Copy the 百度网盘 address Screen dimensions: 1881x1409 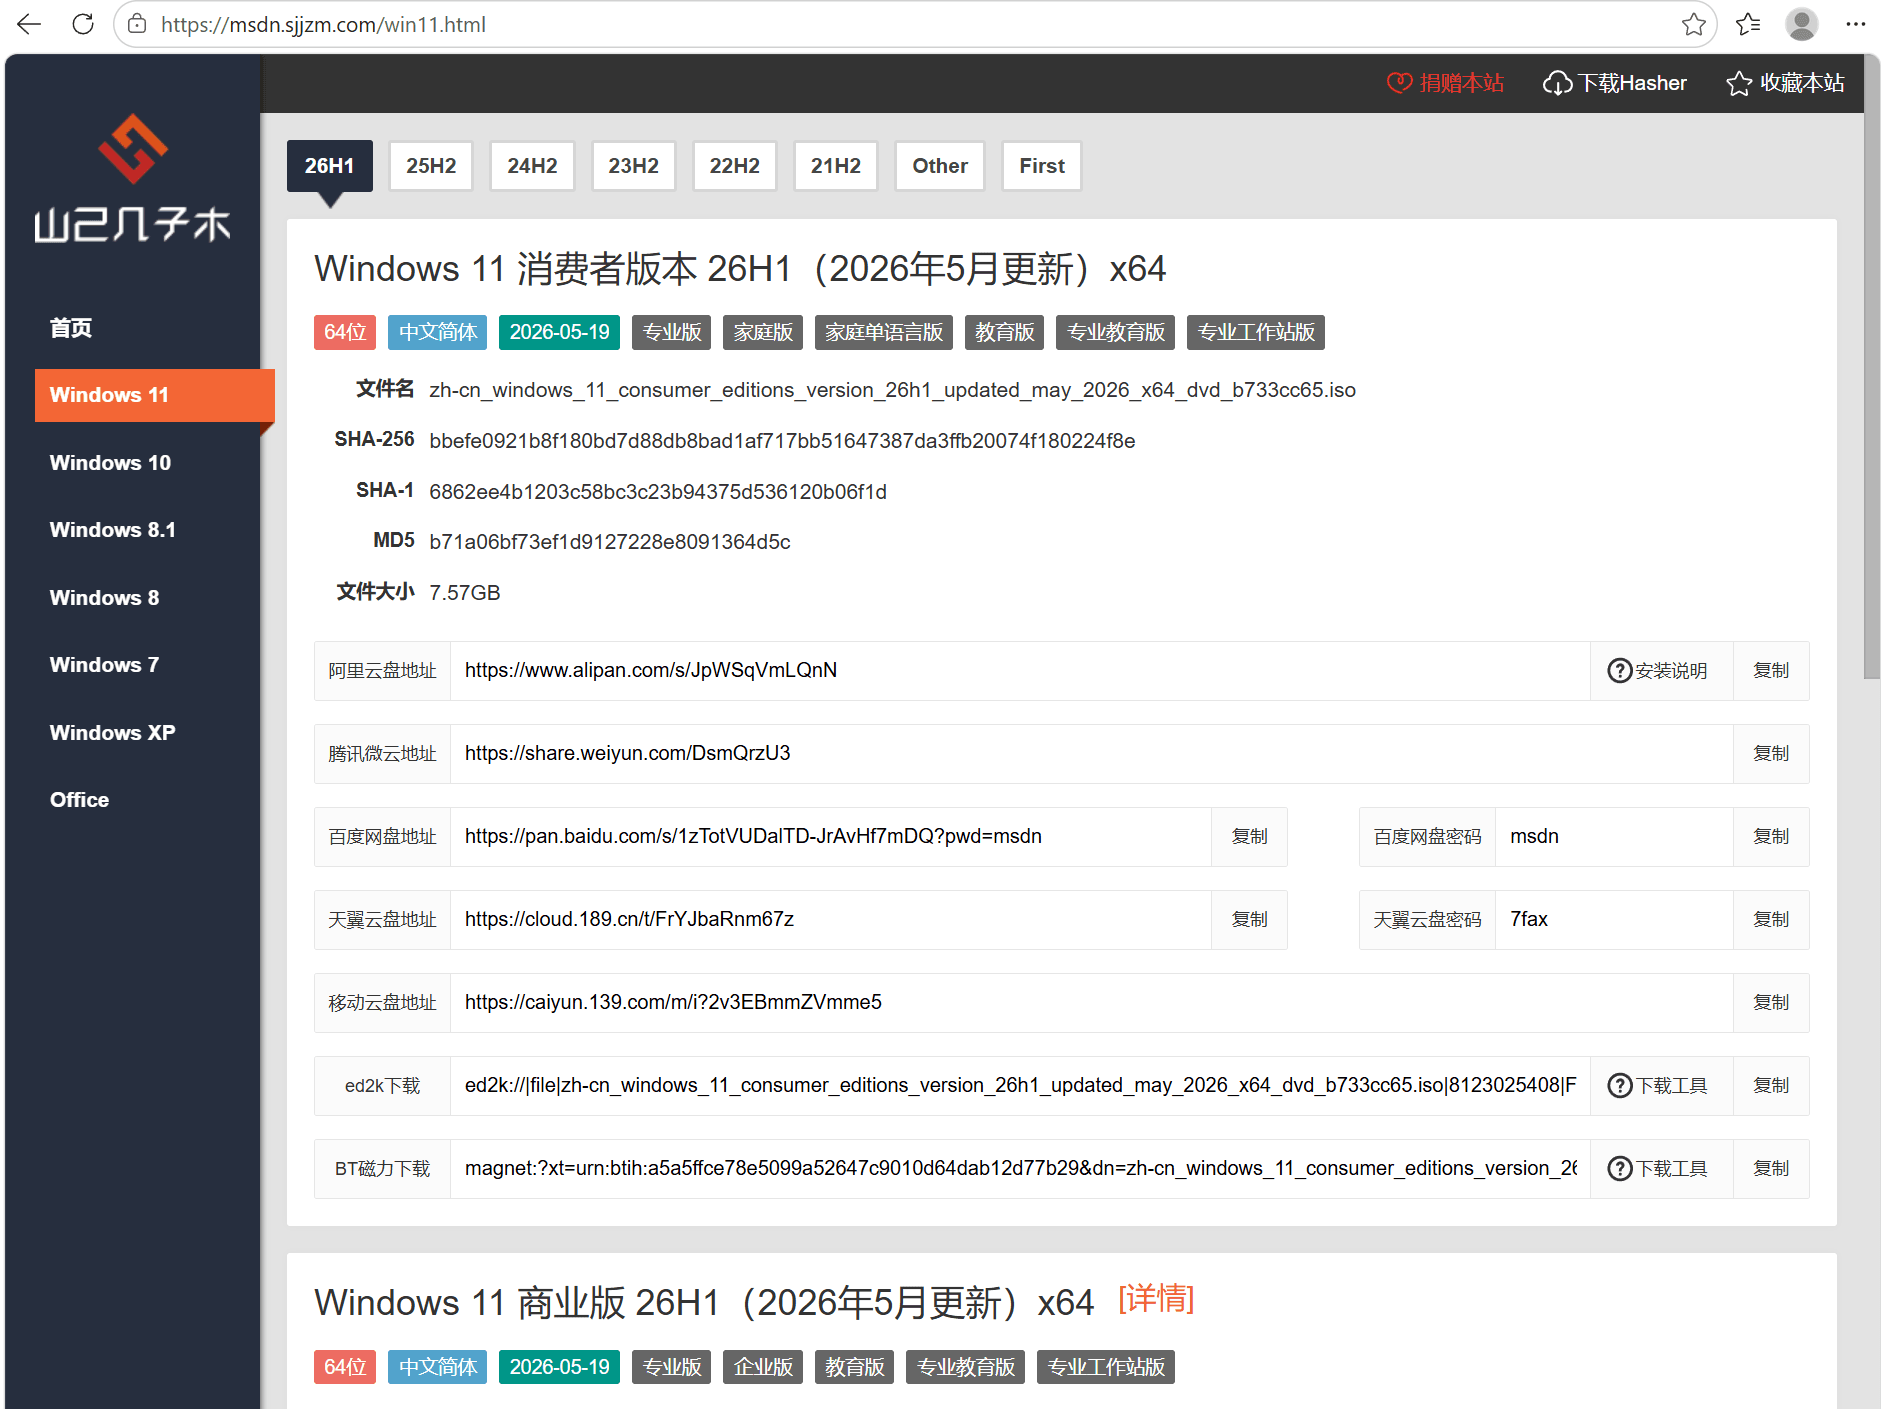[x=1249, y=837]
